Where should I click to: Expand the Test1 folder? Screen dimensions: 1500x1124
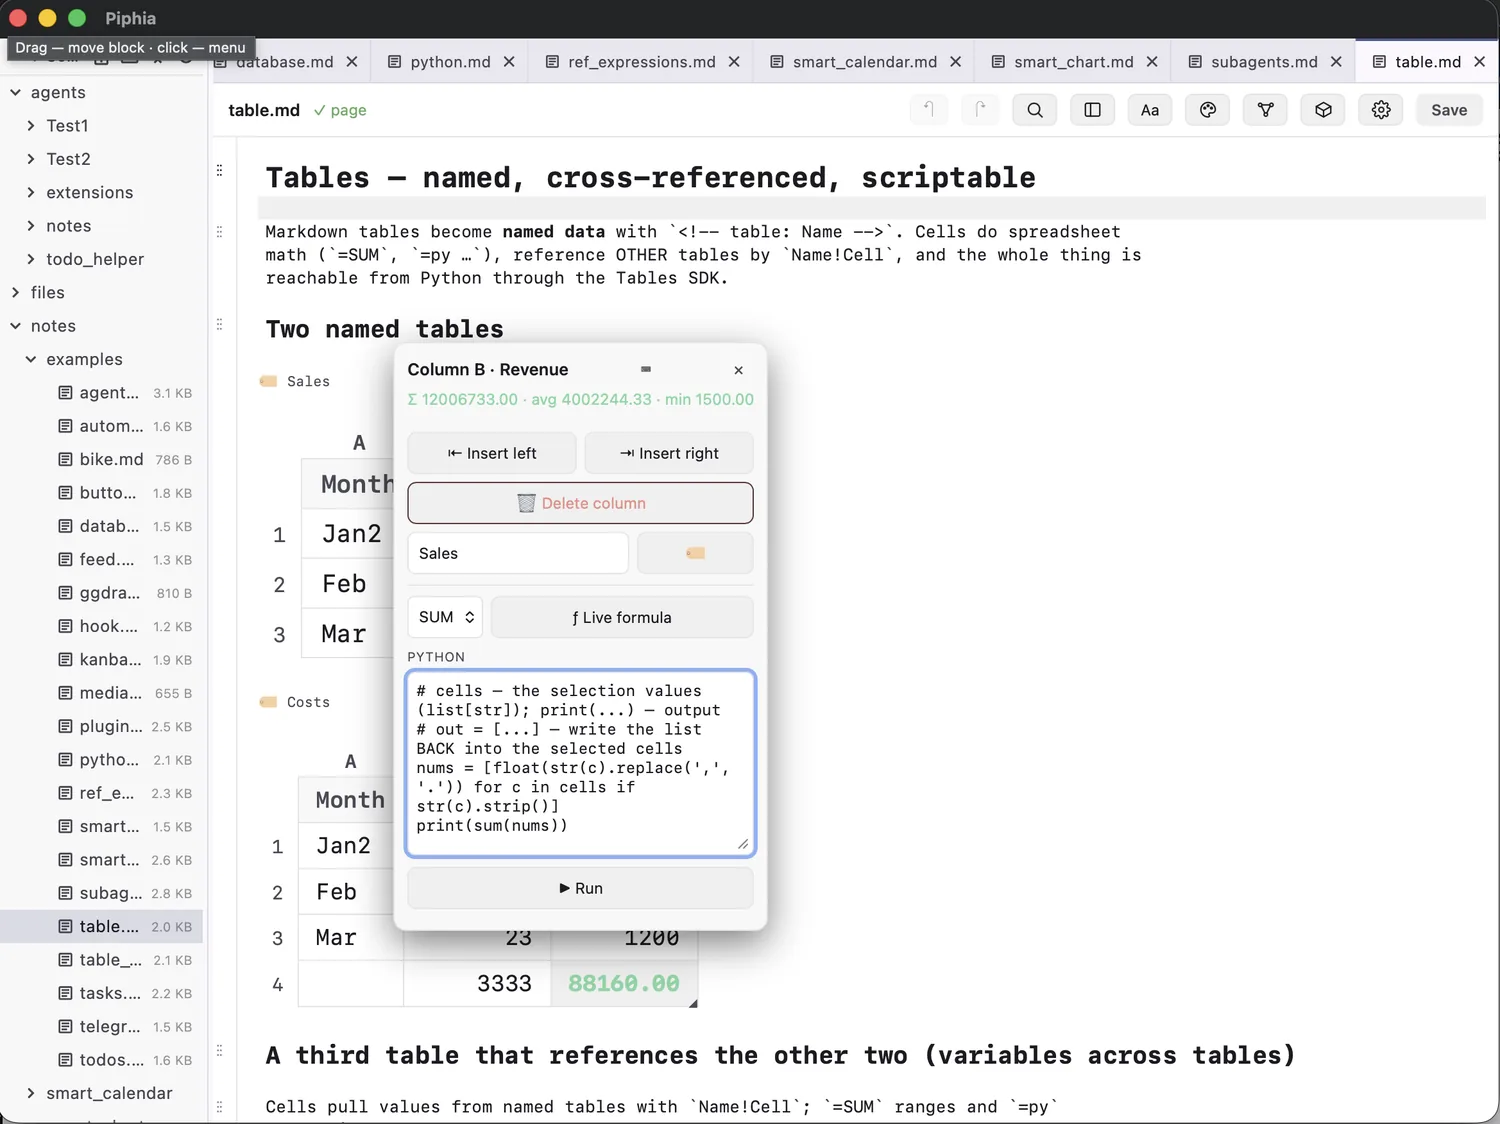(x=31, y=126)
